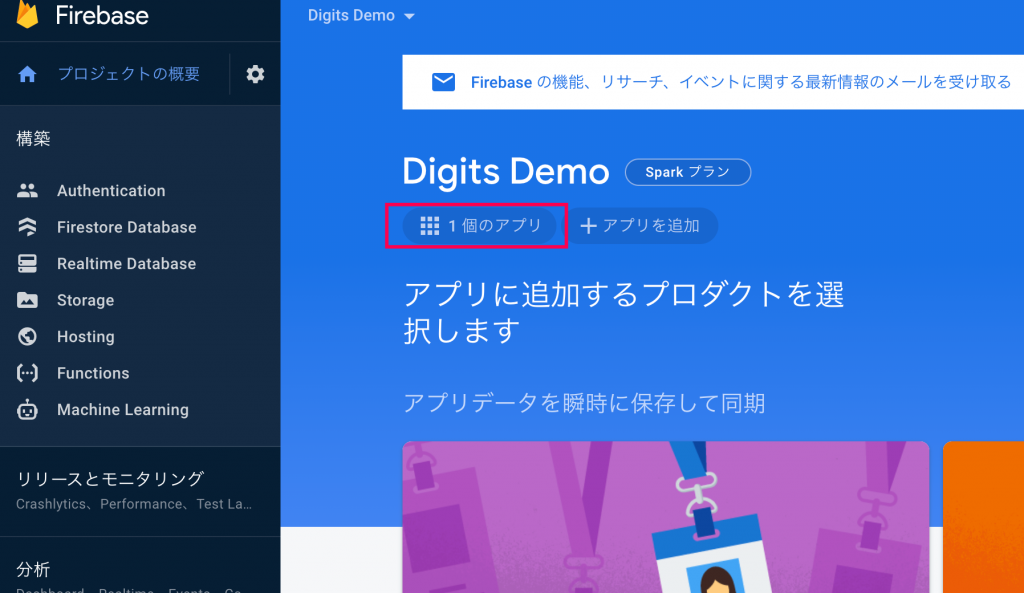The height and width of the screenshot is (593, 1024).
Task: Click the Spark プラン button
Action: point(688,172)
